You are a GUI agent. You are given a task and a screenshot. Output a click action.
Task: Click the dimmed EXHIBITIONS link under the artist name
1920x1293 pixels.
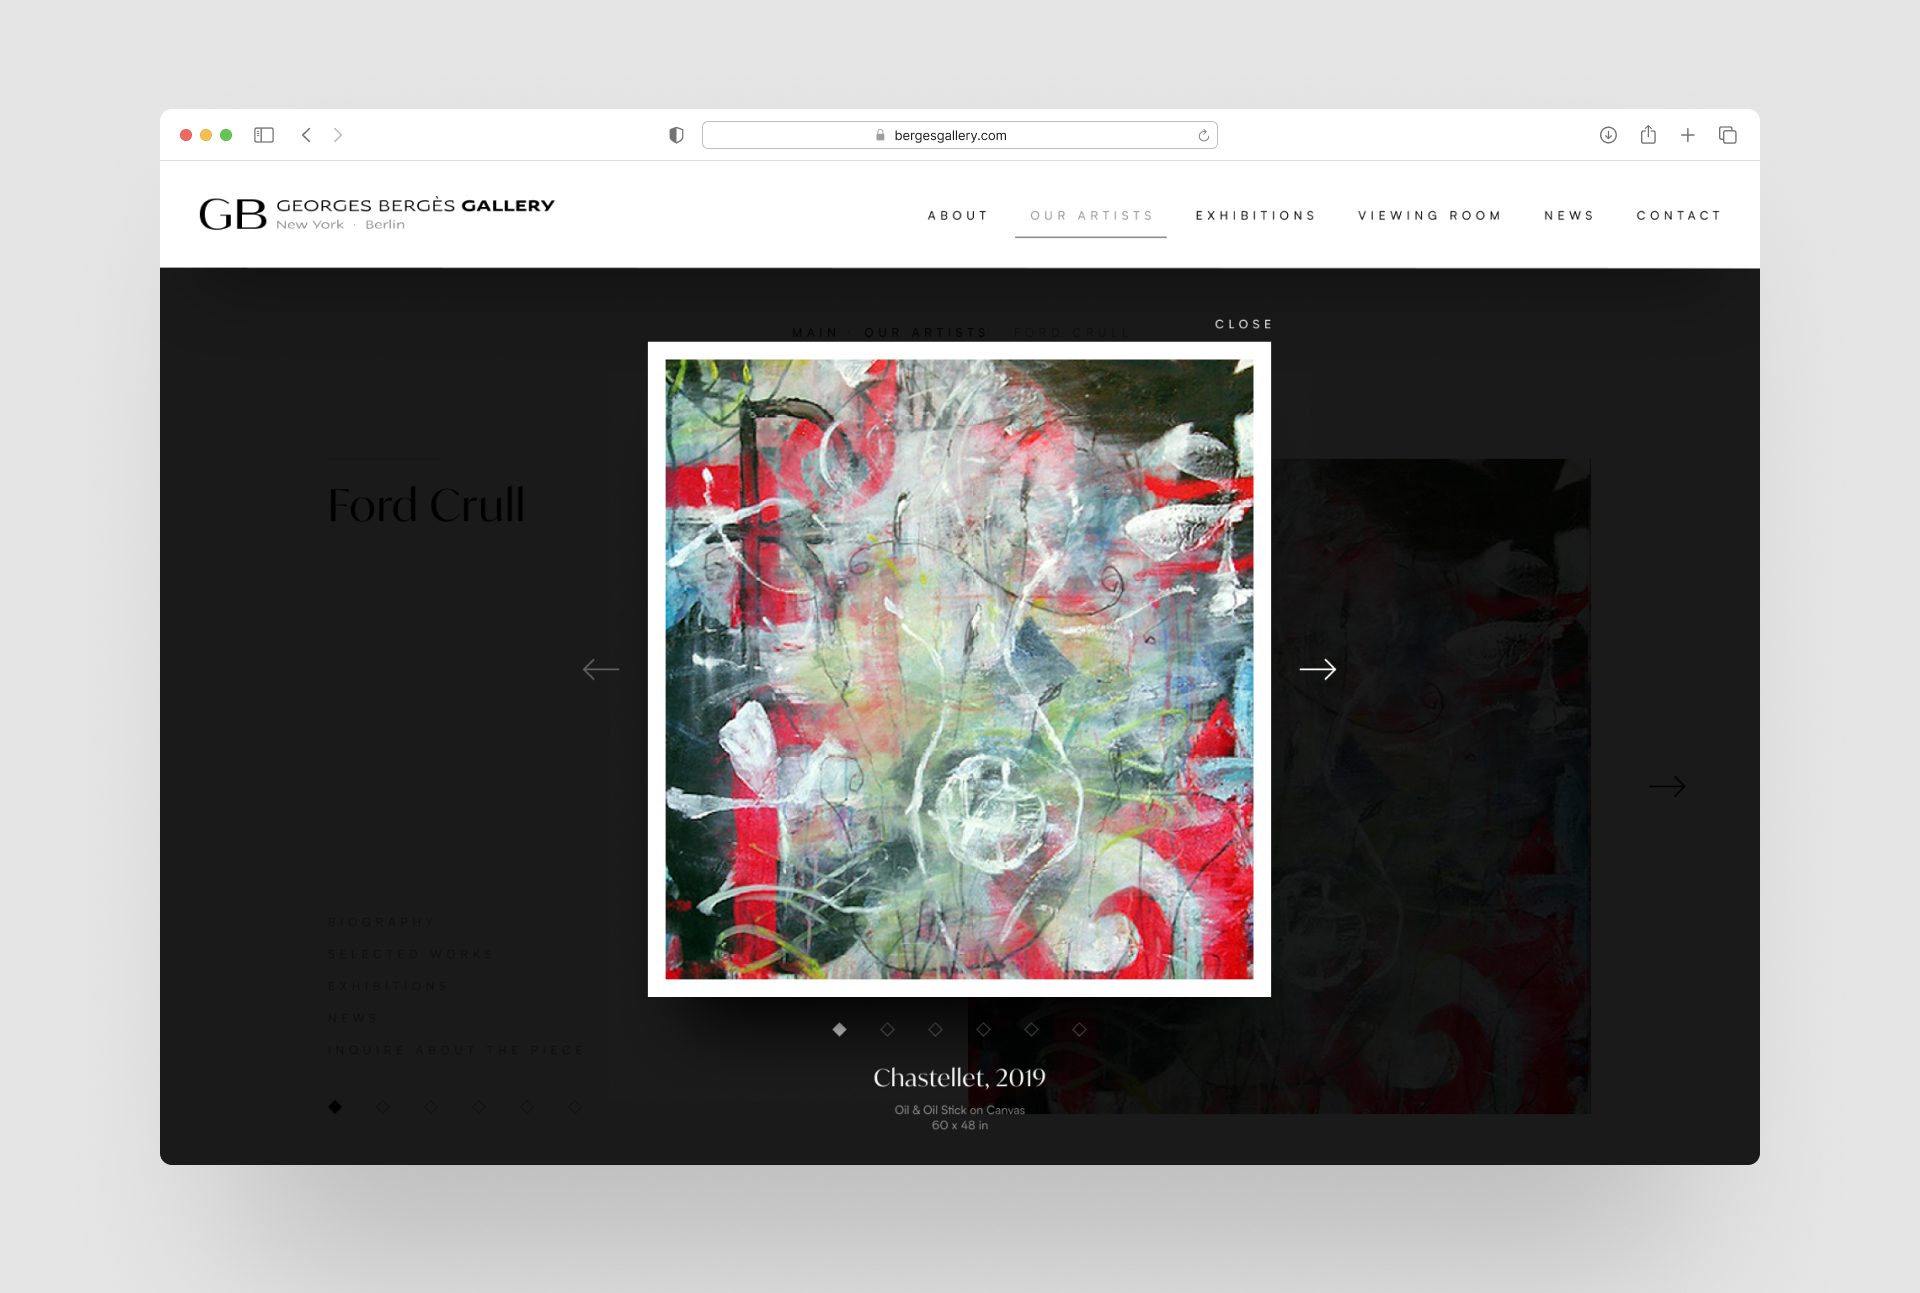tap(387, 986)
